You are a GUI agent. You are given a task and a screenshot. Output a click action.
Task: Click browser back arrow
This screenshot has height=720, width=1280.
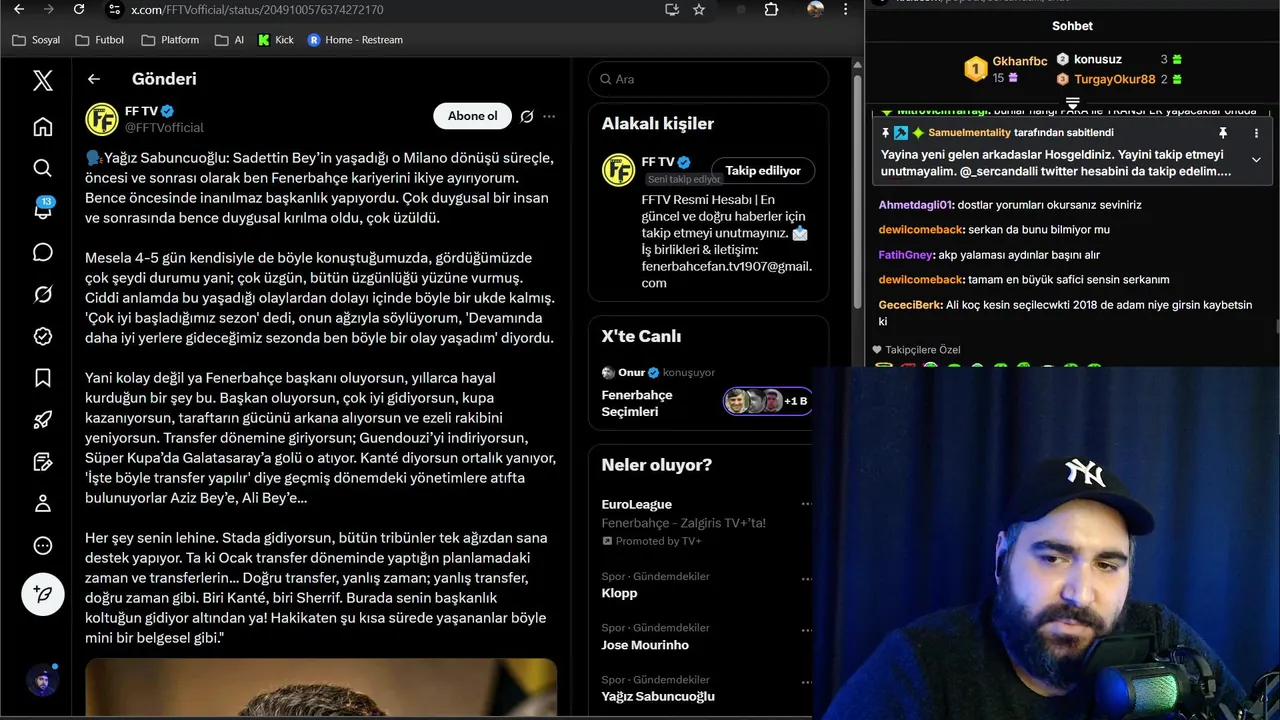tap(19, 9)
